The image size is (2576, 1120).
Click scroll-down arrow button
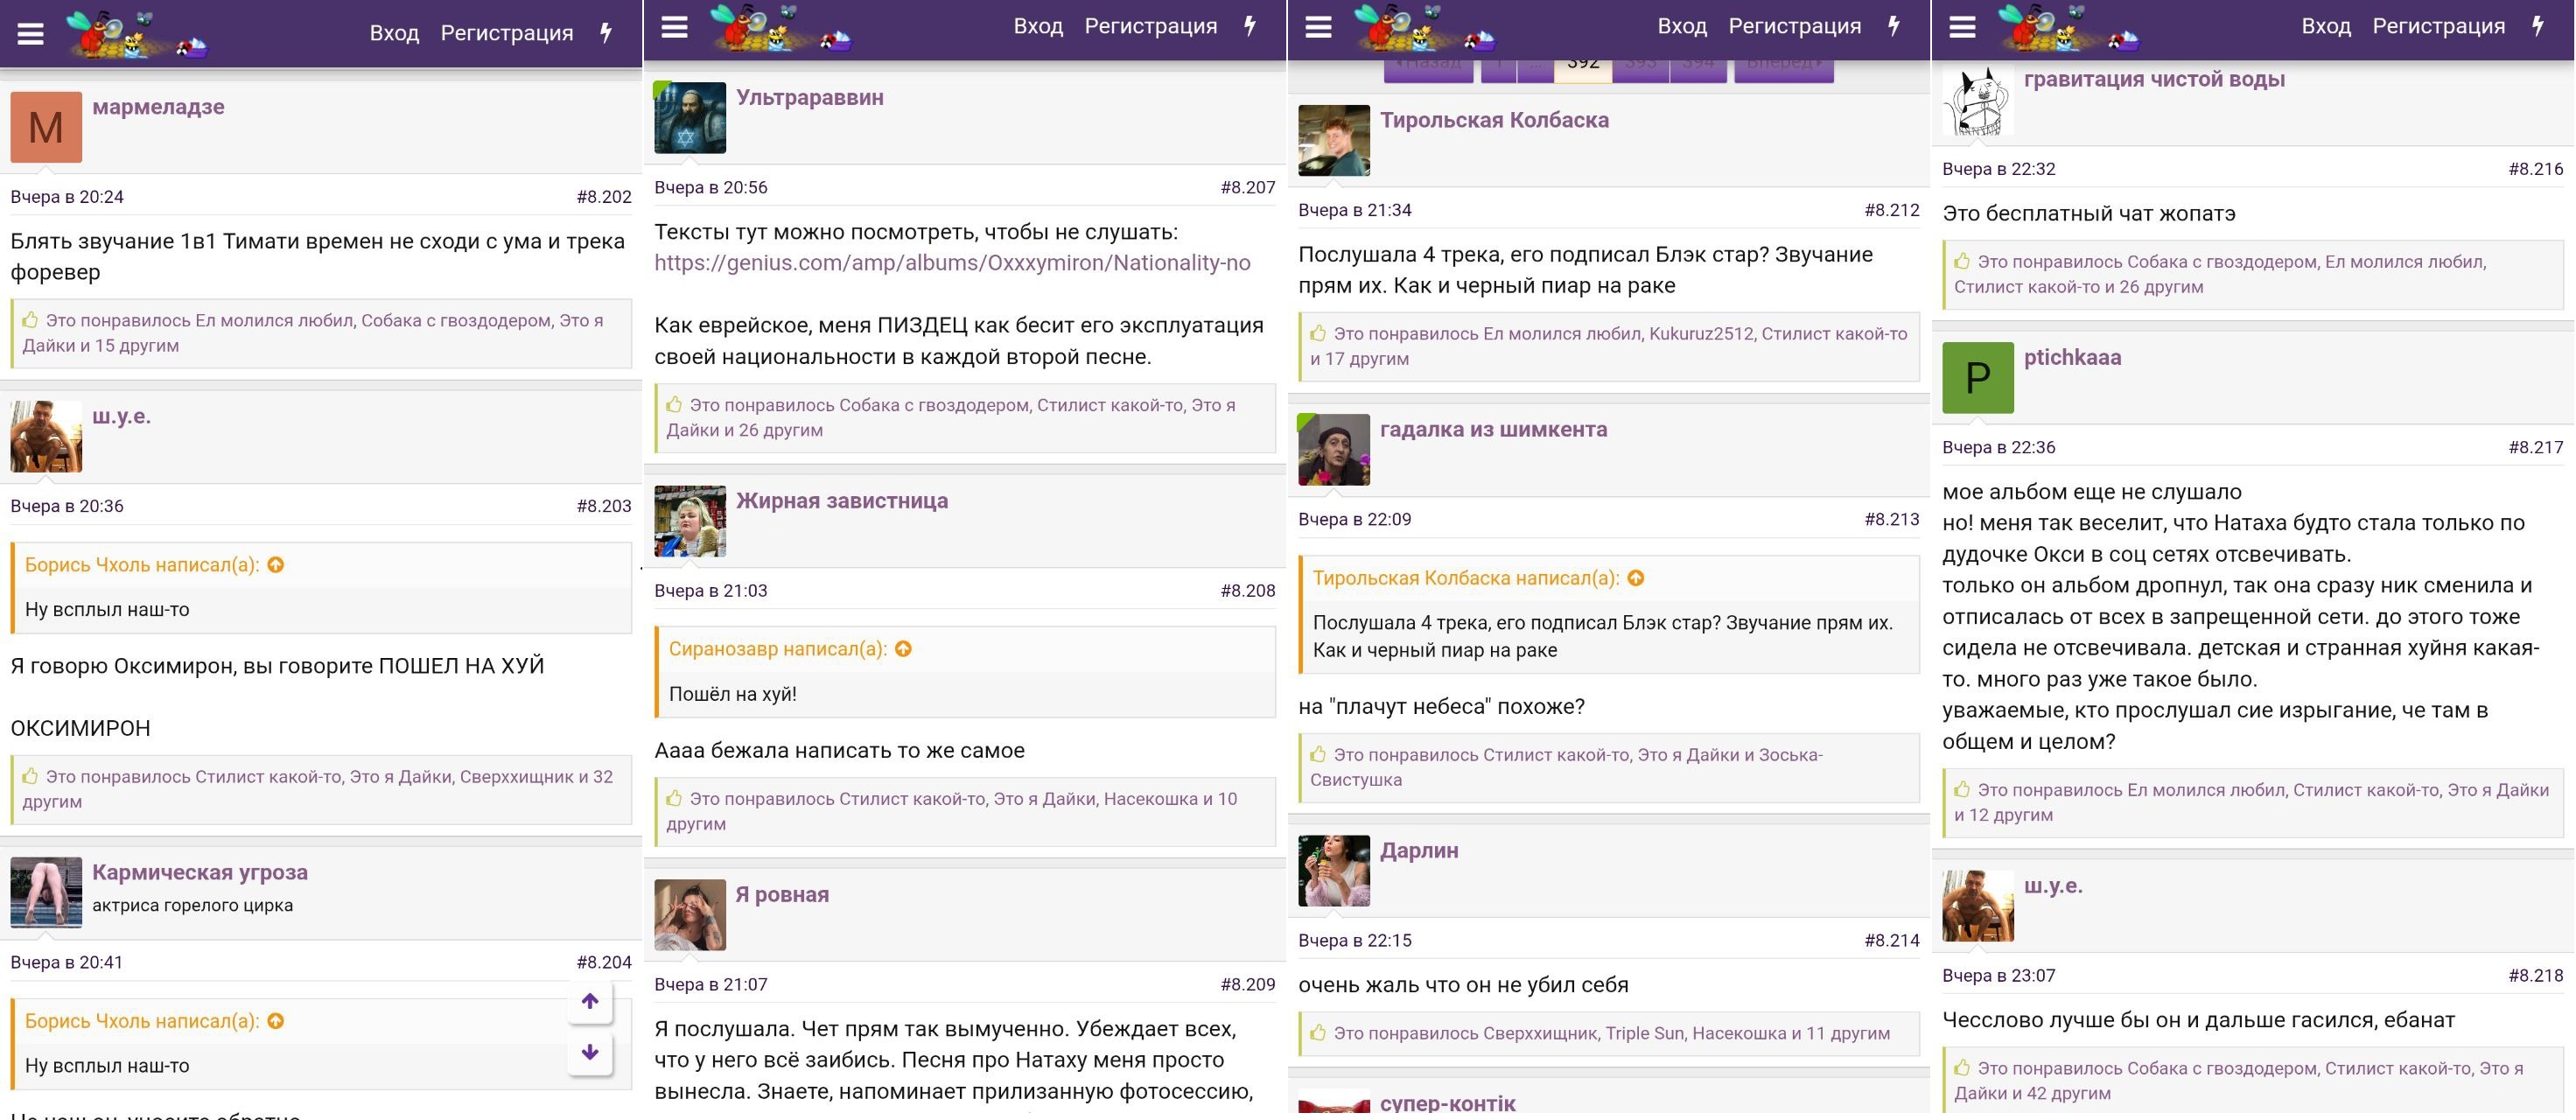(x=590, y=1052)
